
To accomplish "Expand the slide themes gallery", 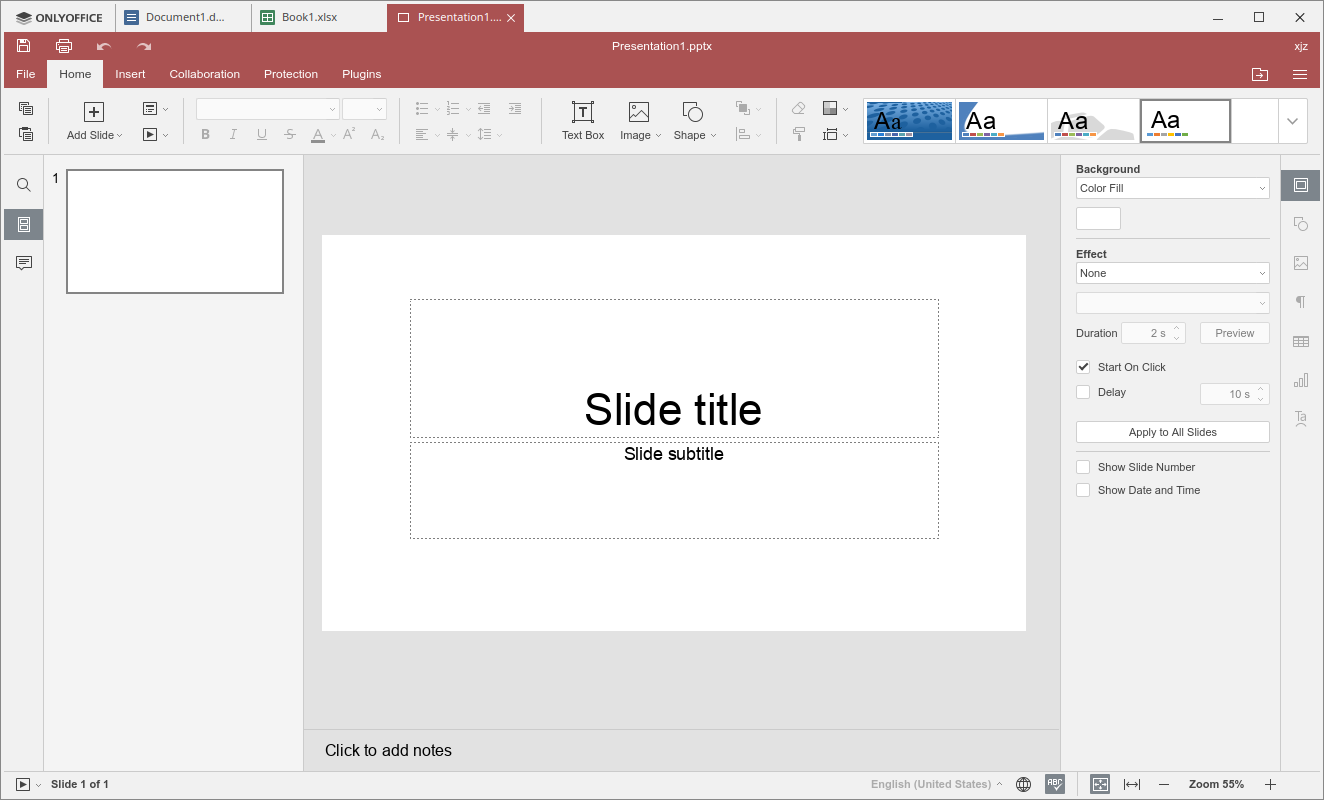I will (1292, 121).
